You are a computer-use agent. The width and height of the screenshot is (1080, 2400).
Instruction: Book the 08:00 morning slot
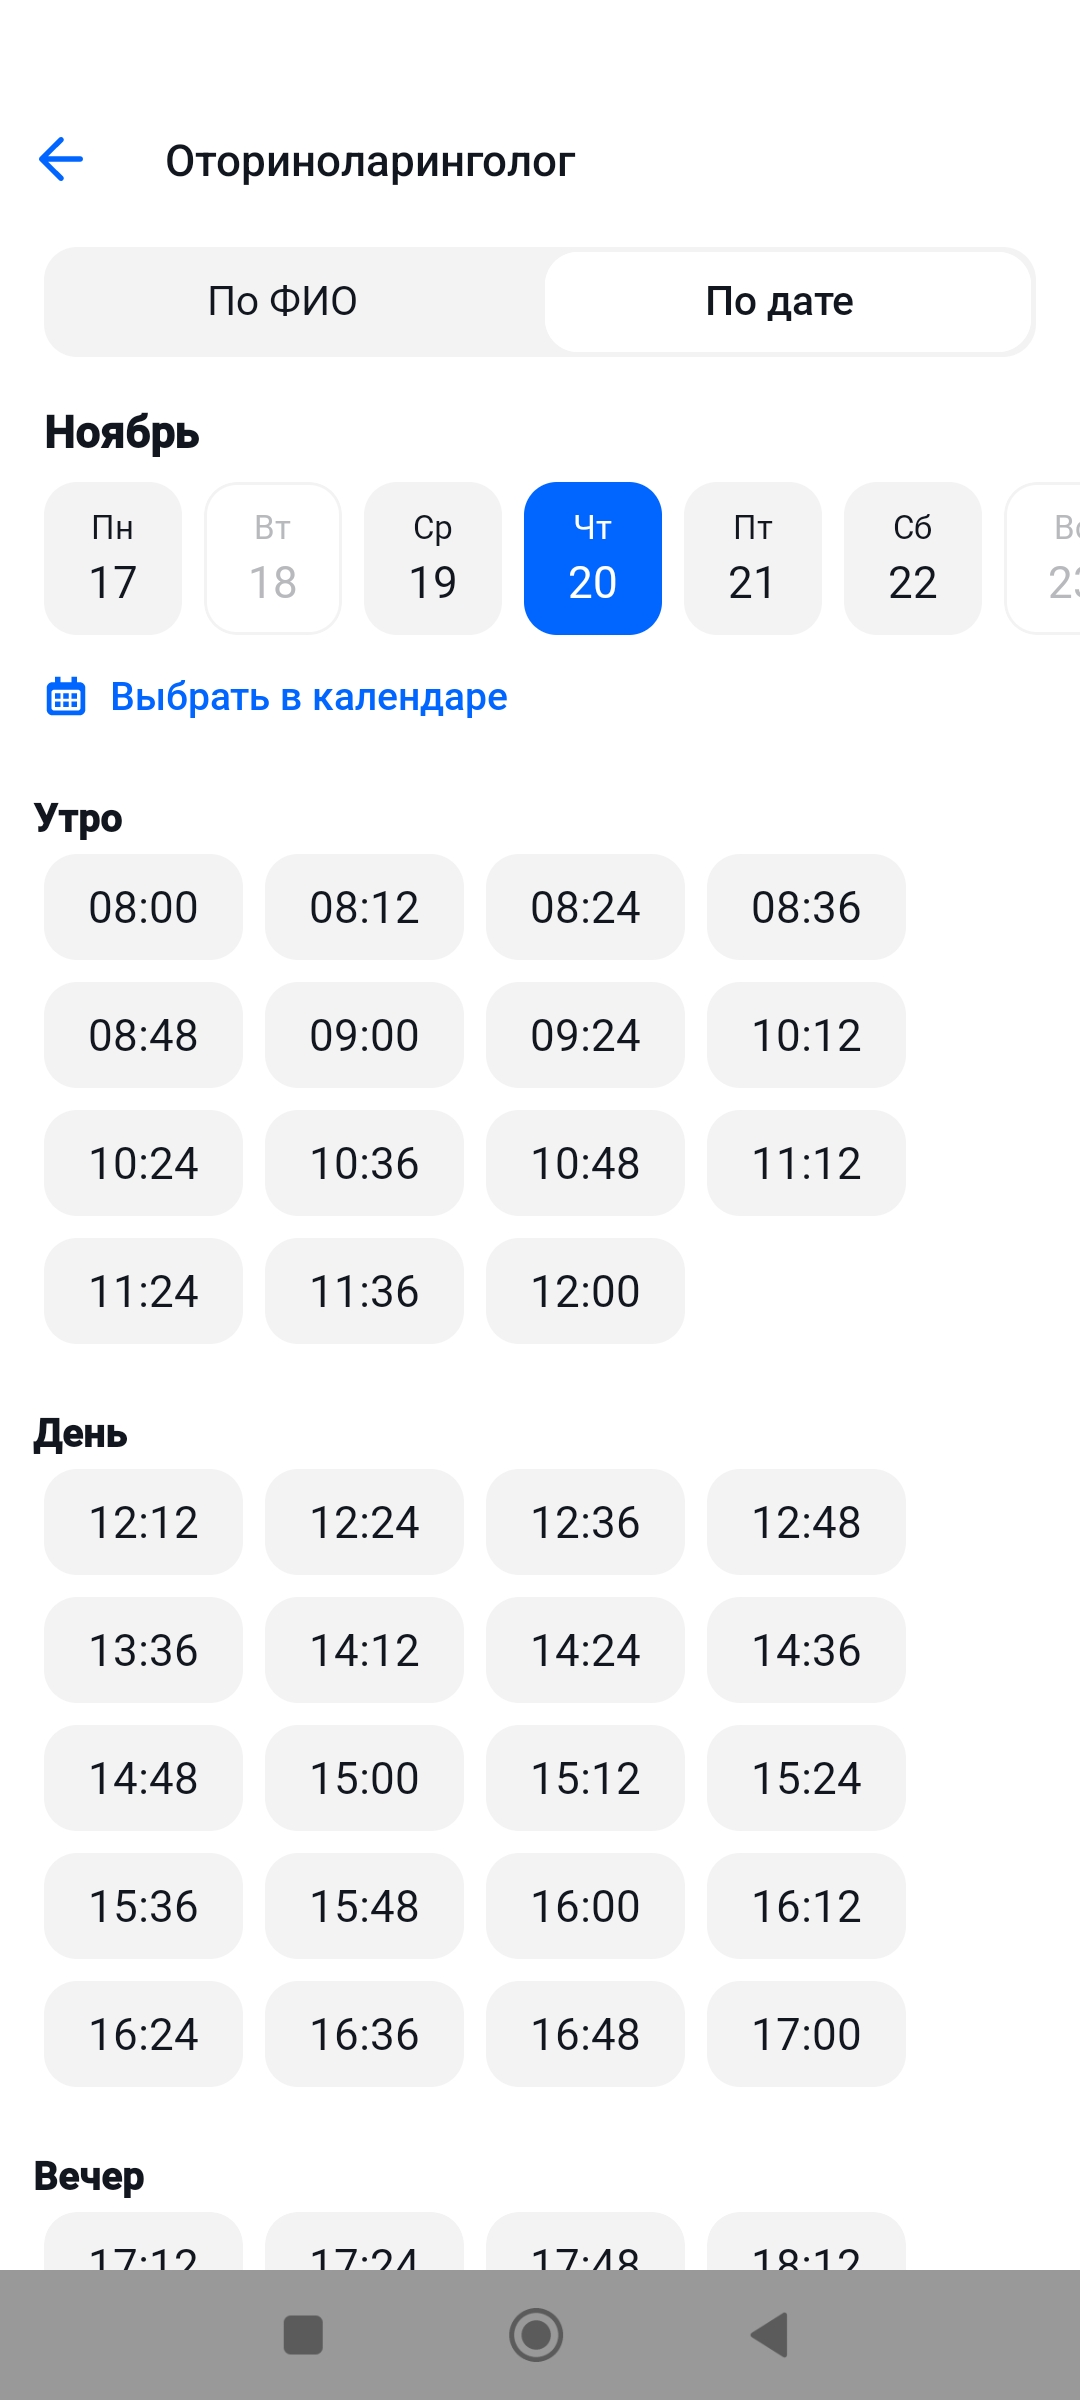[143, 907]
